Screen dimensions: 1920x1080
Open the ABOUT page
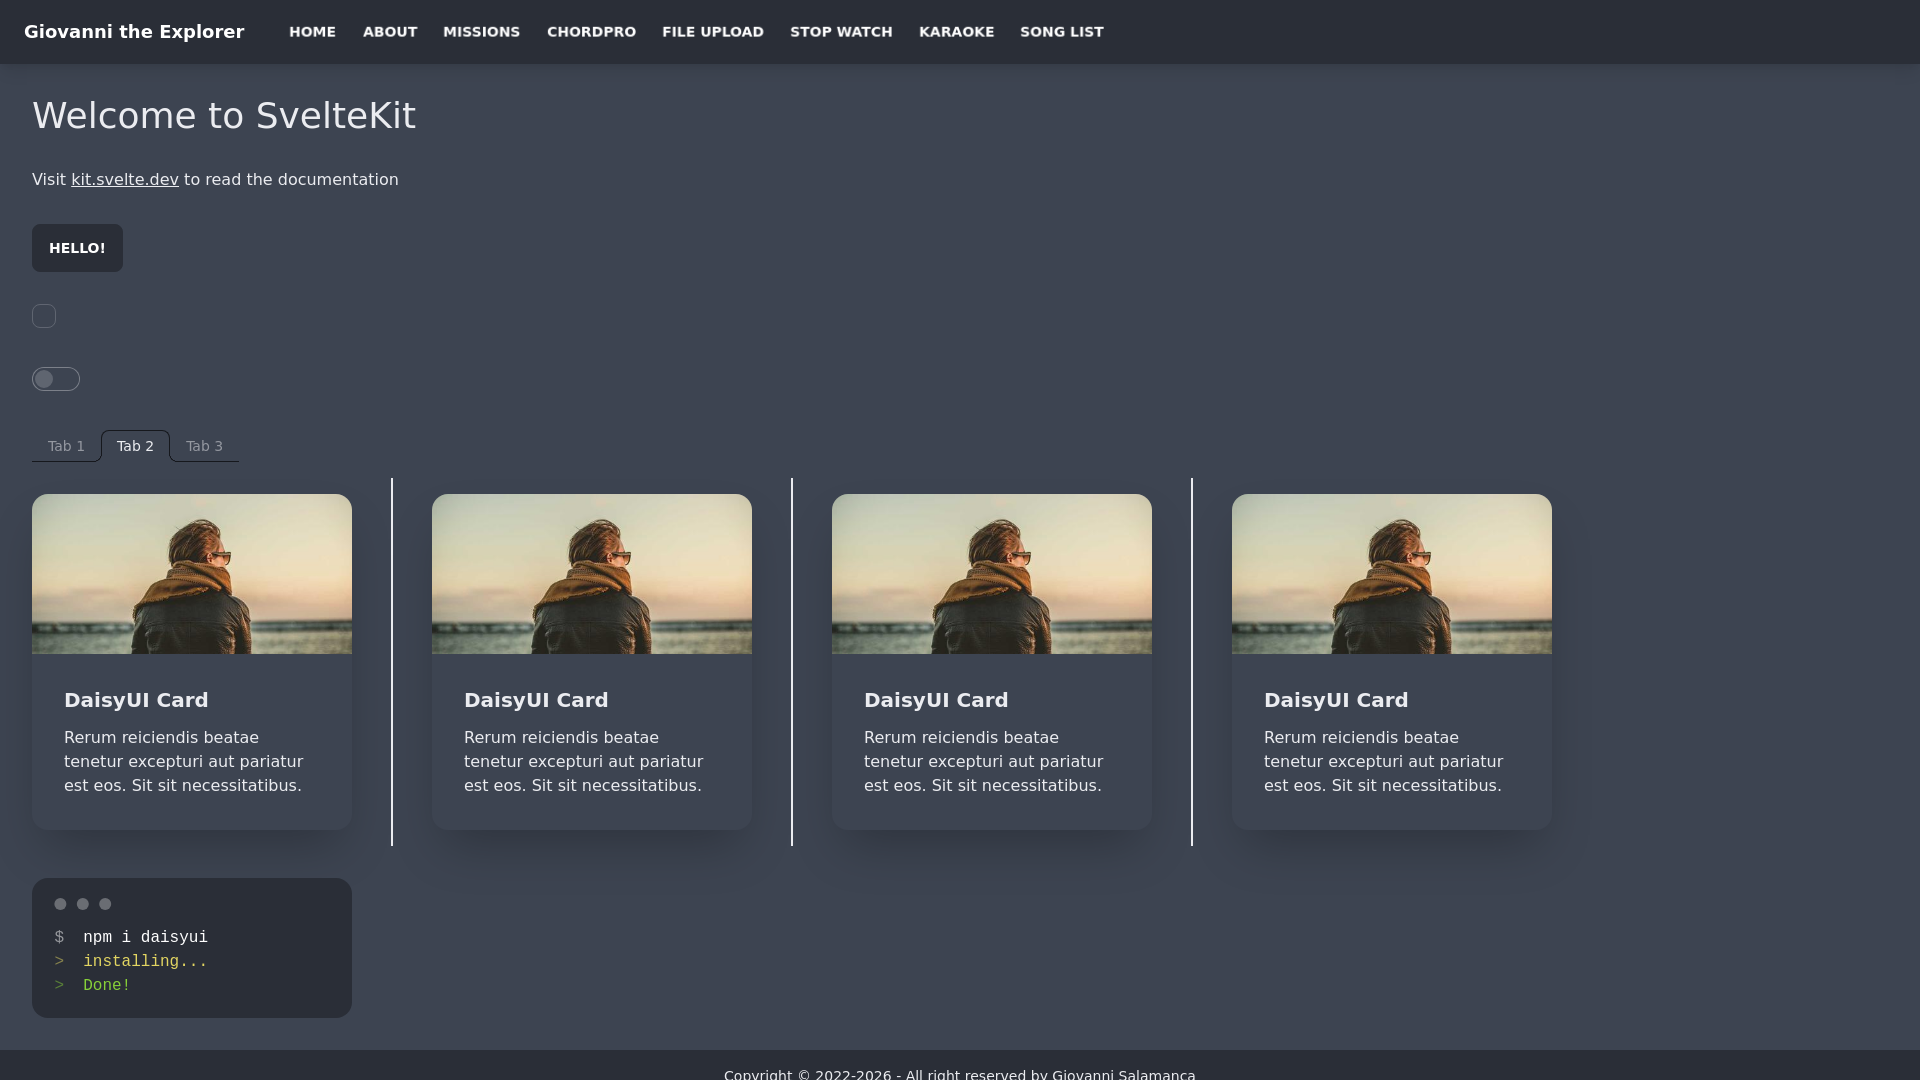point(390,32)
